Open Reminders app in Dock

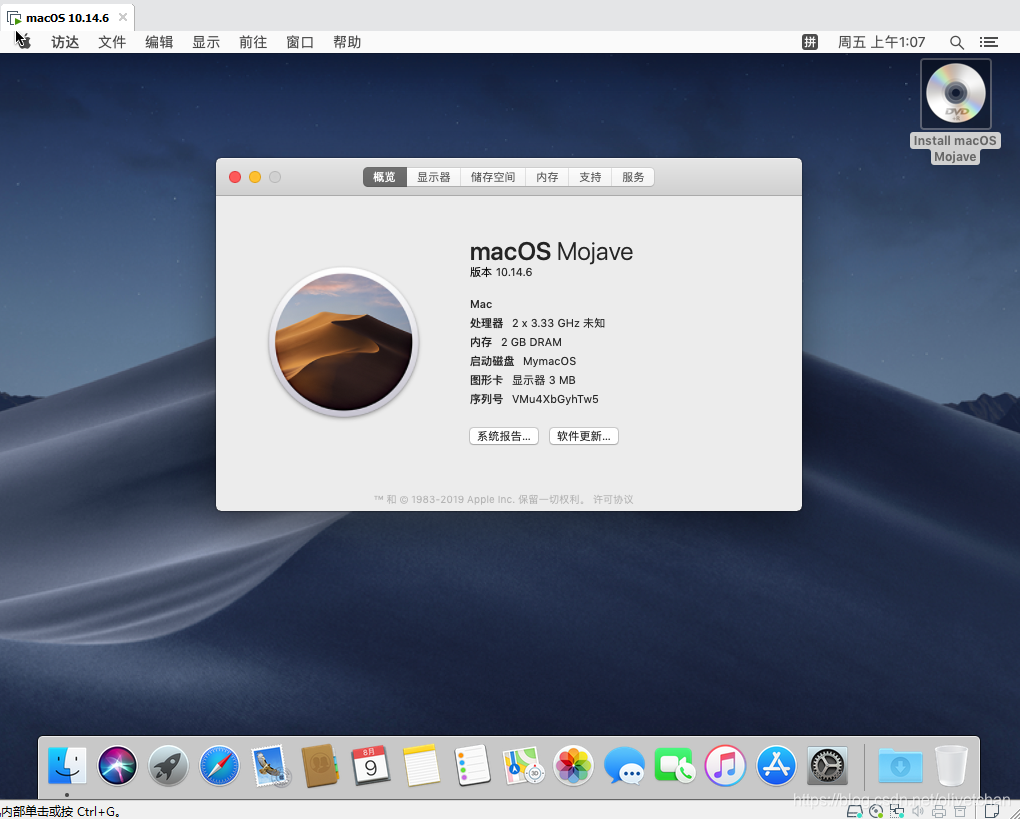click(x=472, y=766)
